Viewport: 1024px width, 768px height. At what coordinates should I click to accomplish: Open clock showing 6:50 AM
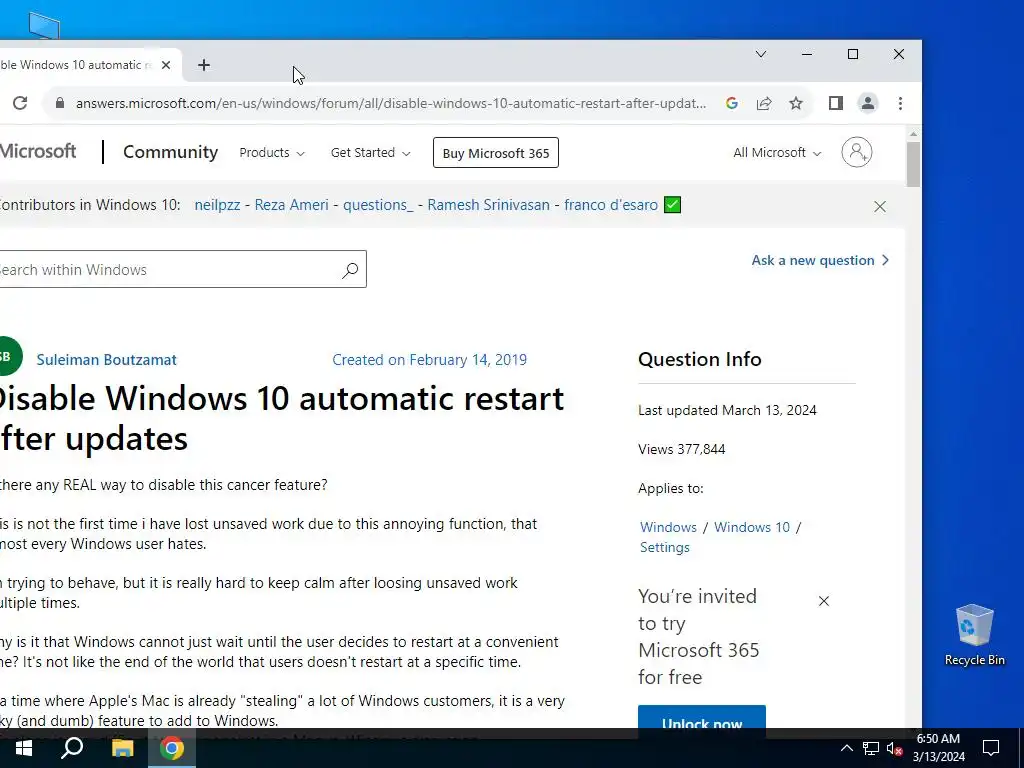tap(938, 748)
